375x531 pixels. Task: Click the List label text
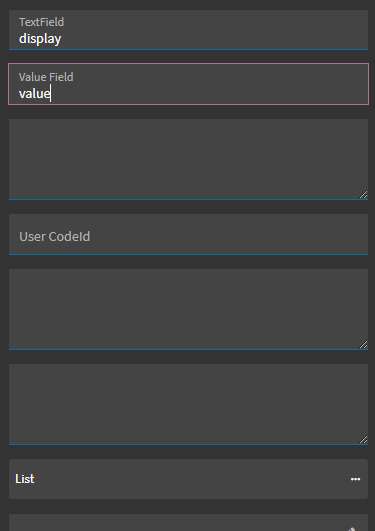pos(25,479)
